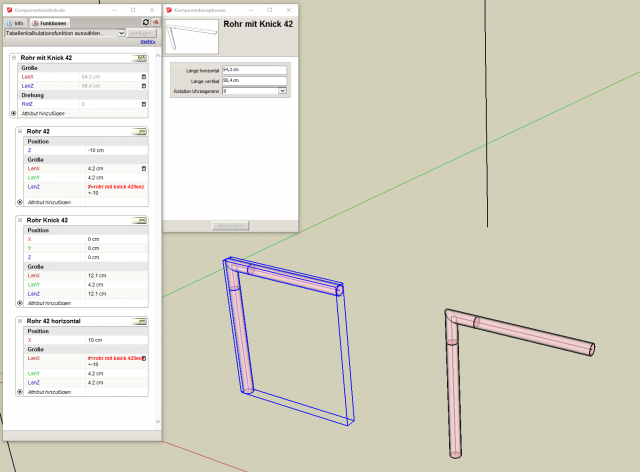Toggle the formula view icon
The image size is (640, 472).
pos(156,21)
